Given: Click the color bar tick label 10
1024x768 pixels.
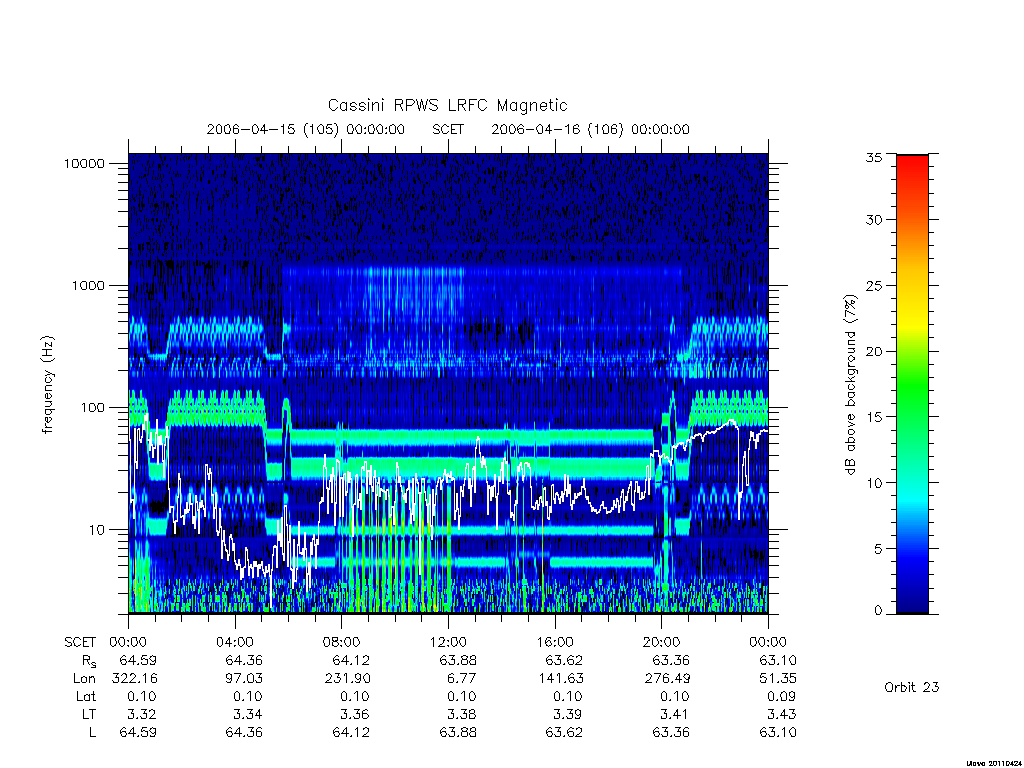Looking at the screenshot, I should click(874, 483).
